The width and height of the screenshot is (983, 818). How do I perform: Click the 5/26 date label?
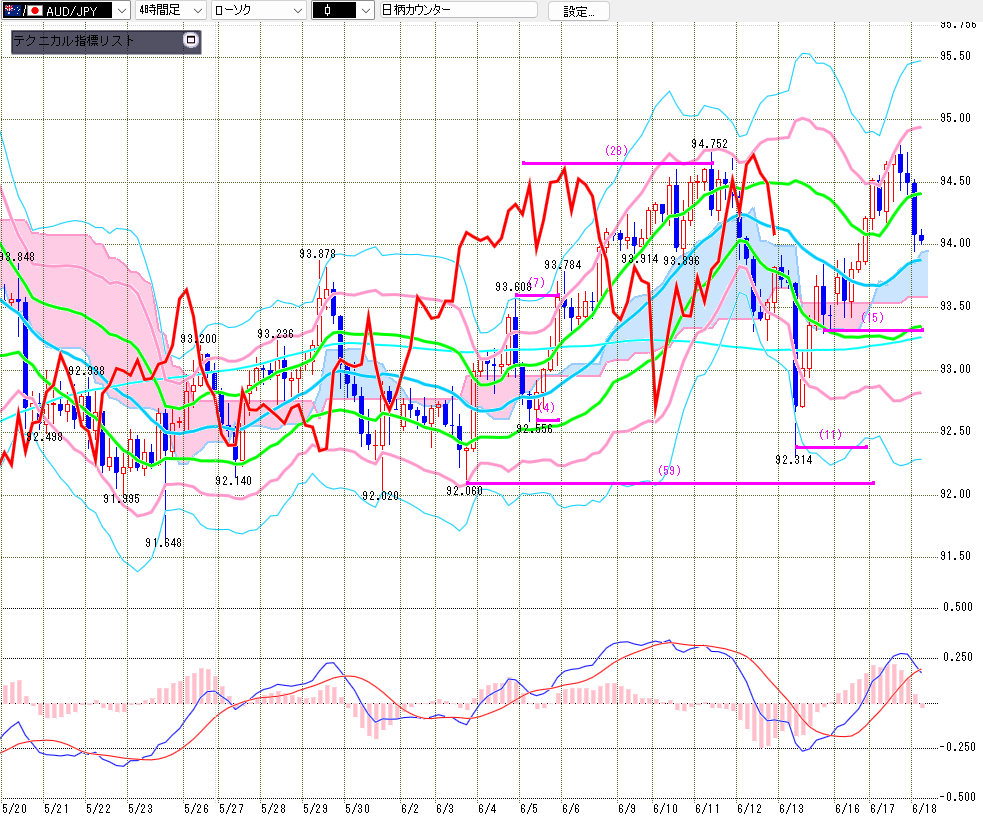tap(196, 809)
